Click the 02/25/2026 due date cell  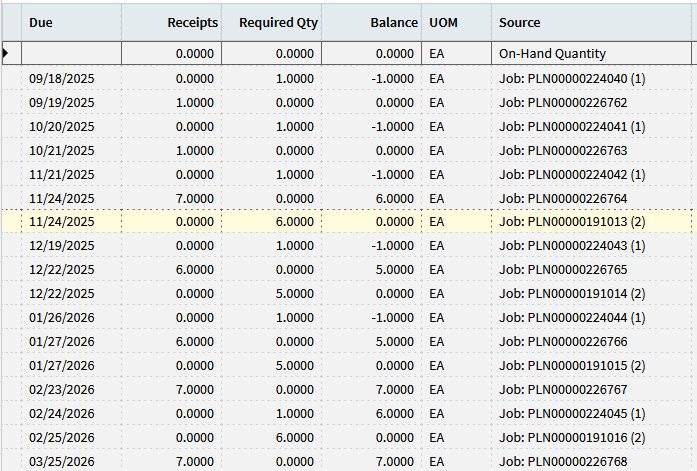[71, 438]
